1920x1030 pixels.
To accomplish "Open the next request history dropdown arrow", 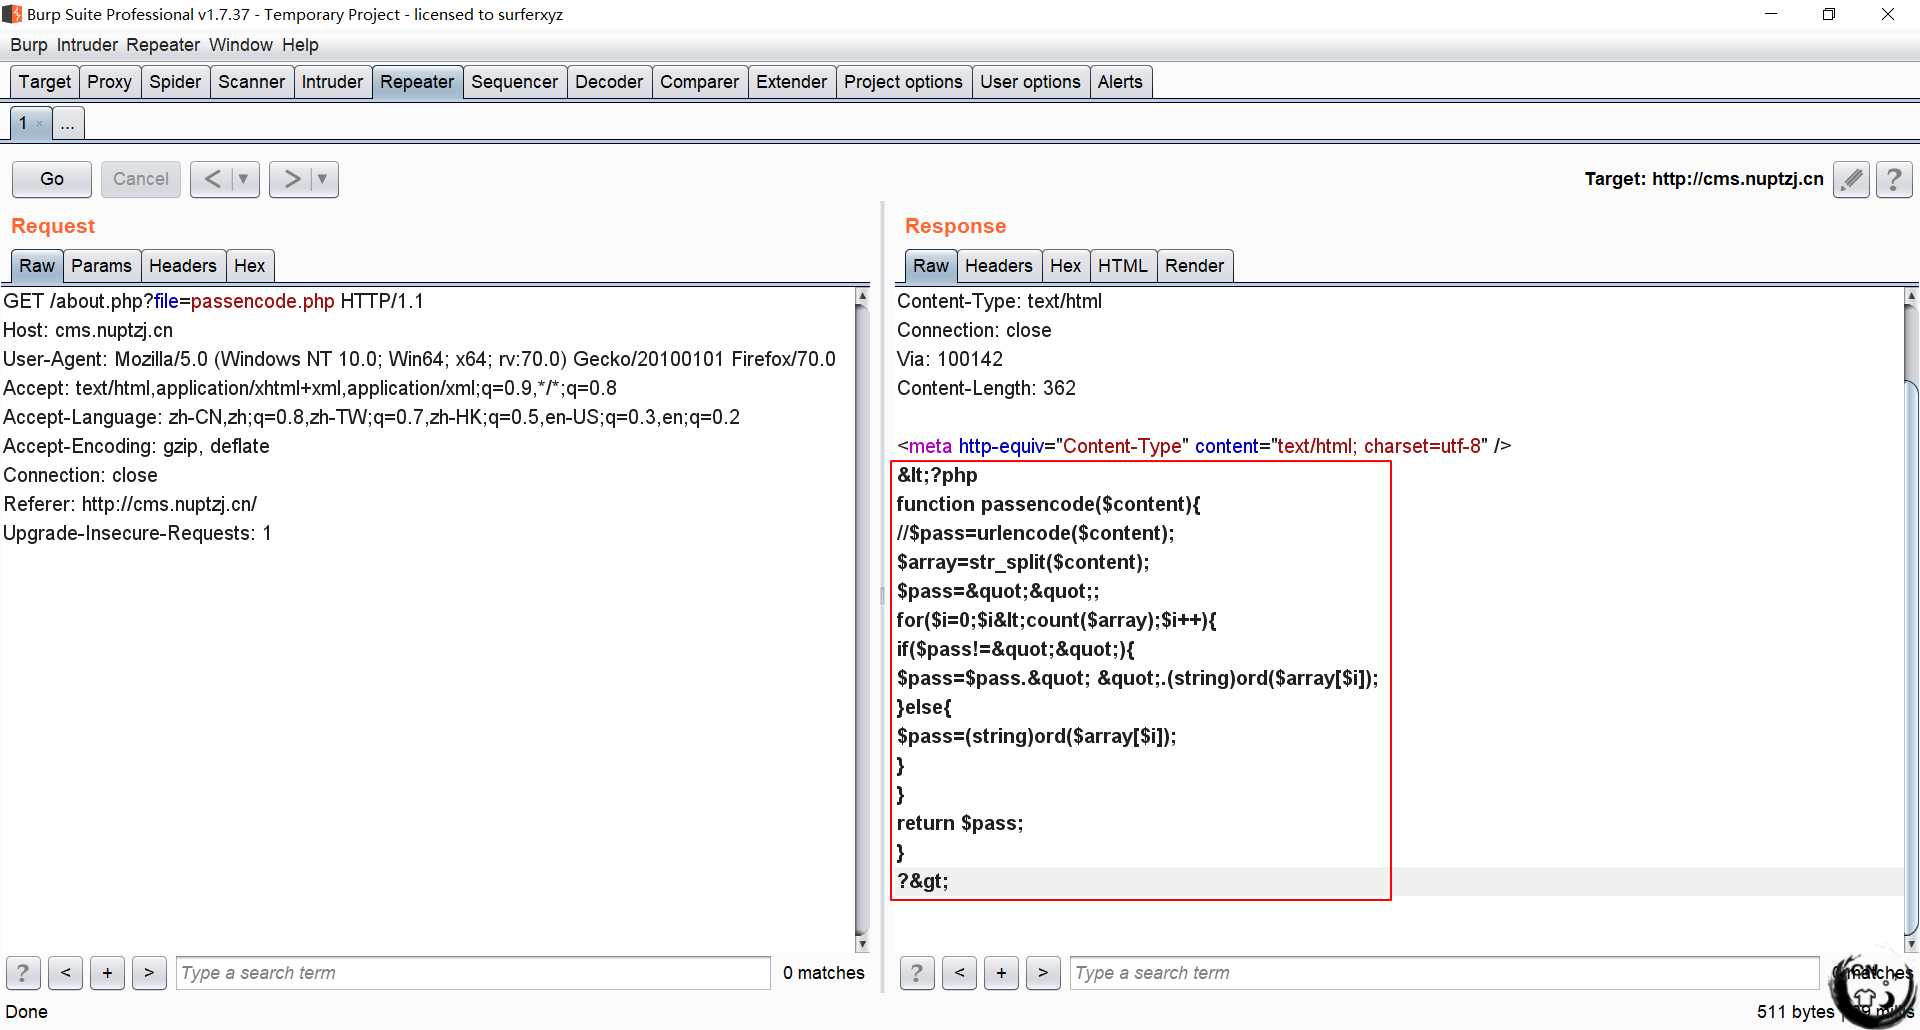I will coord(322,179).
